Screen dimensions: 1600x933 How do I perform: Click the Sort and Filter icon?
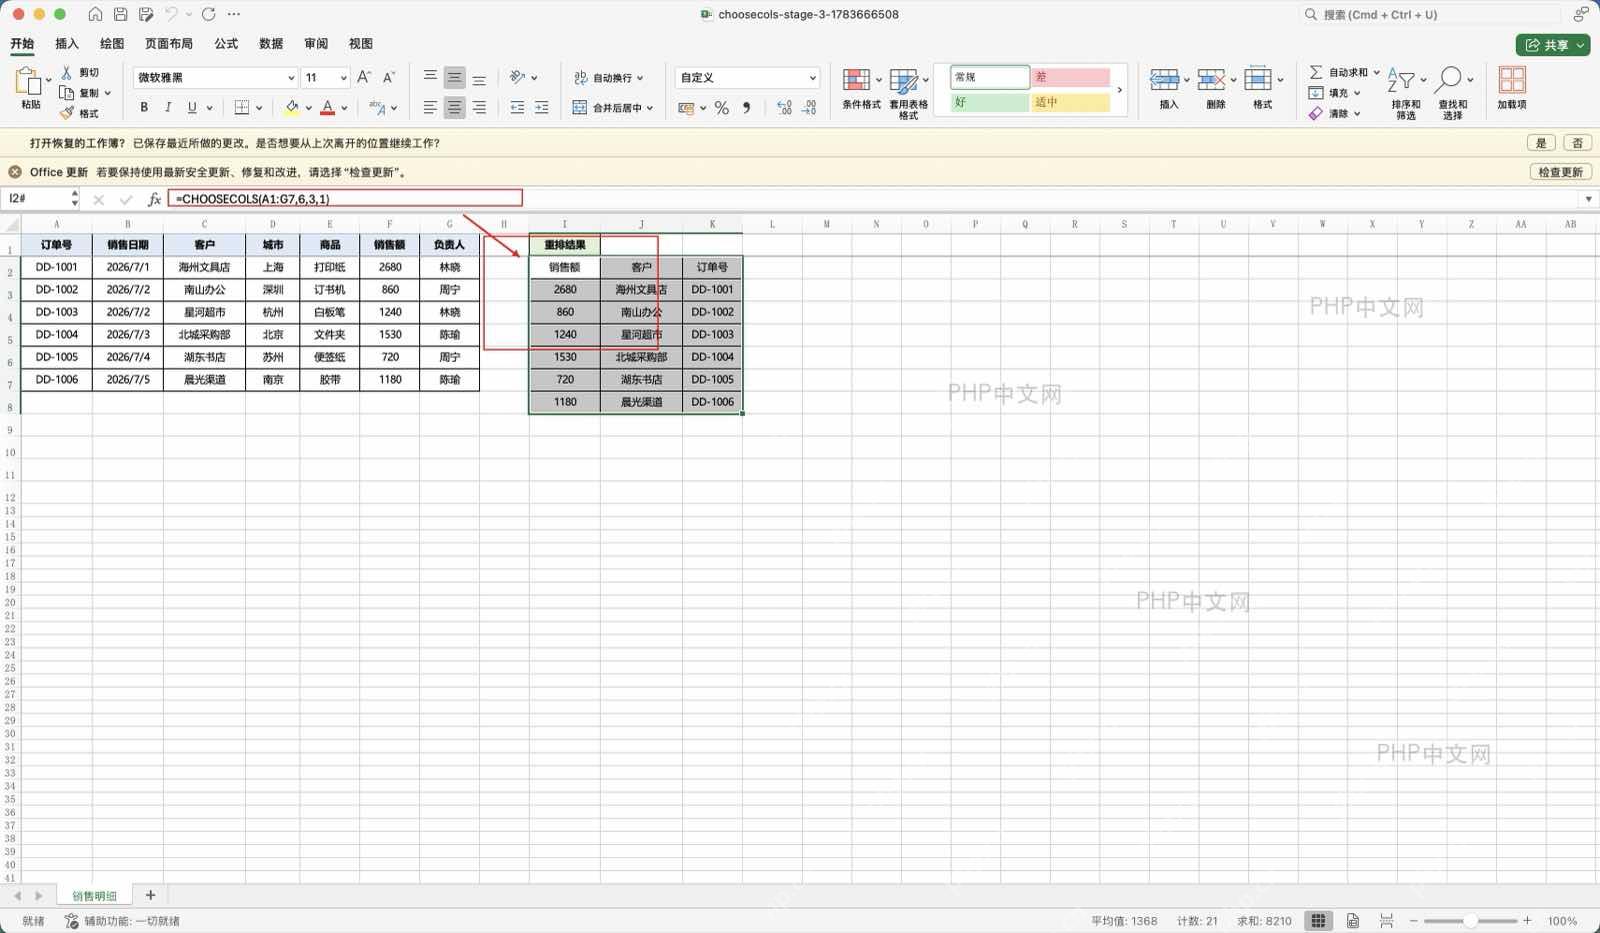coord(1401,81)
